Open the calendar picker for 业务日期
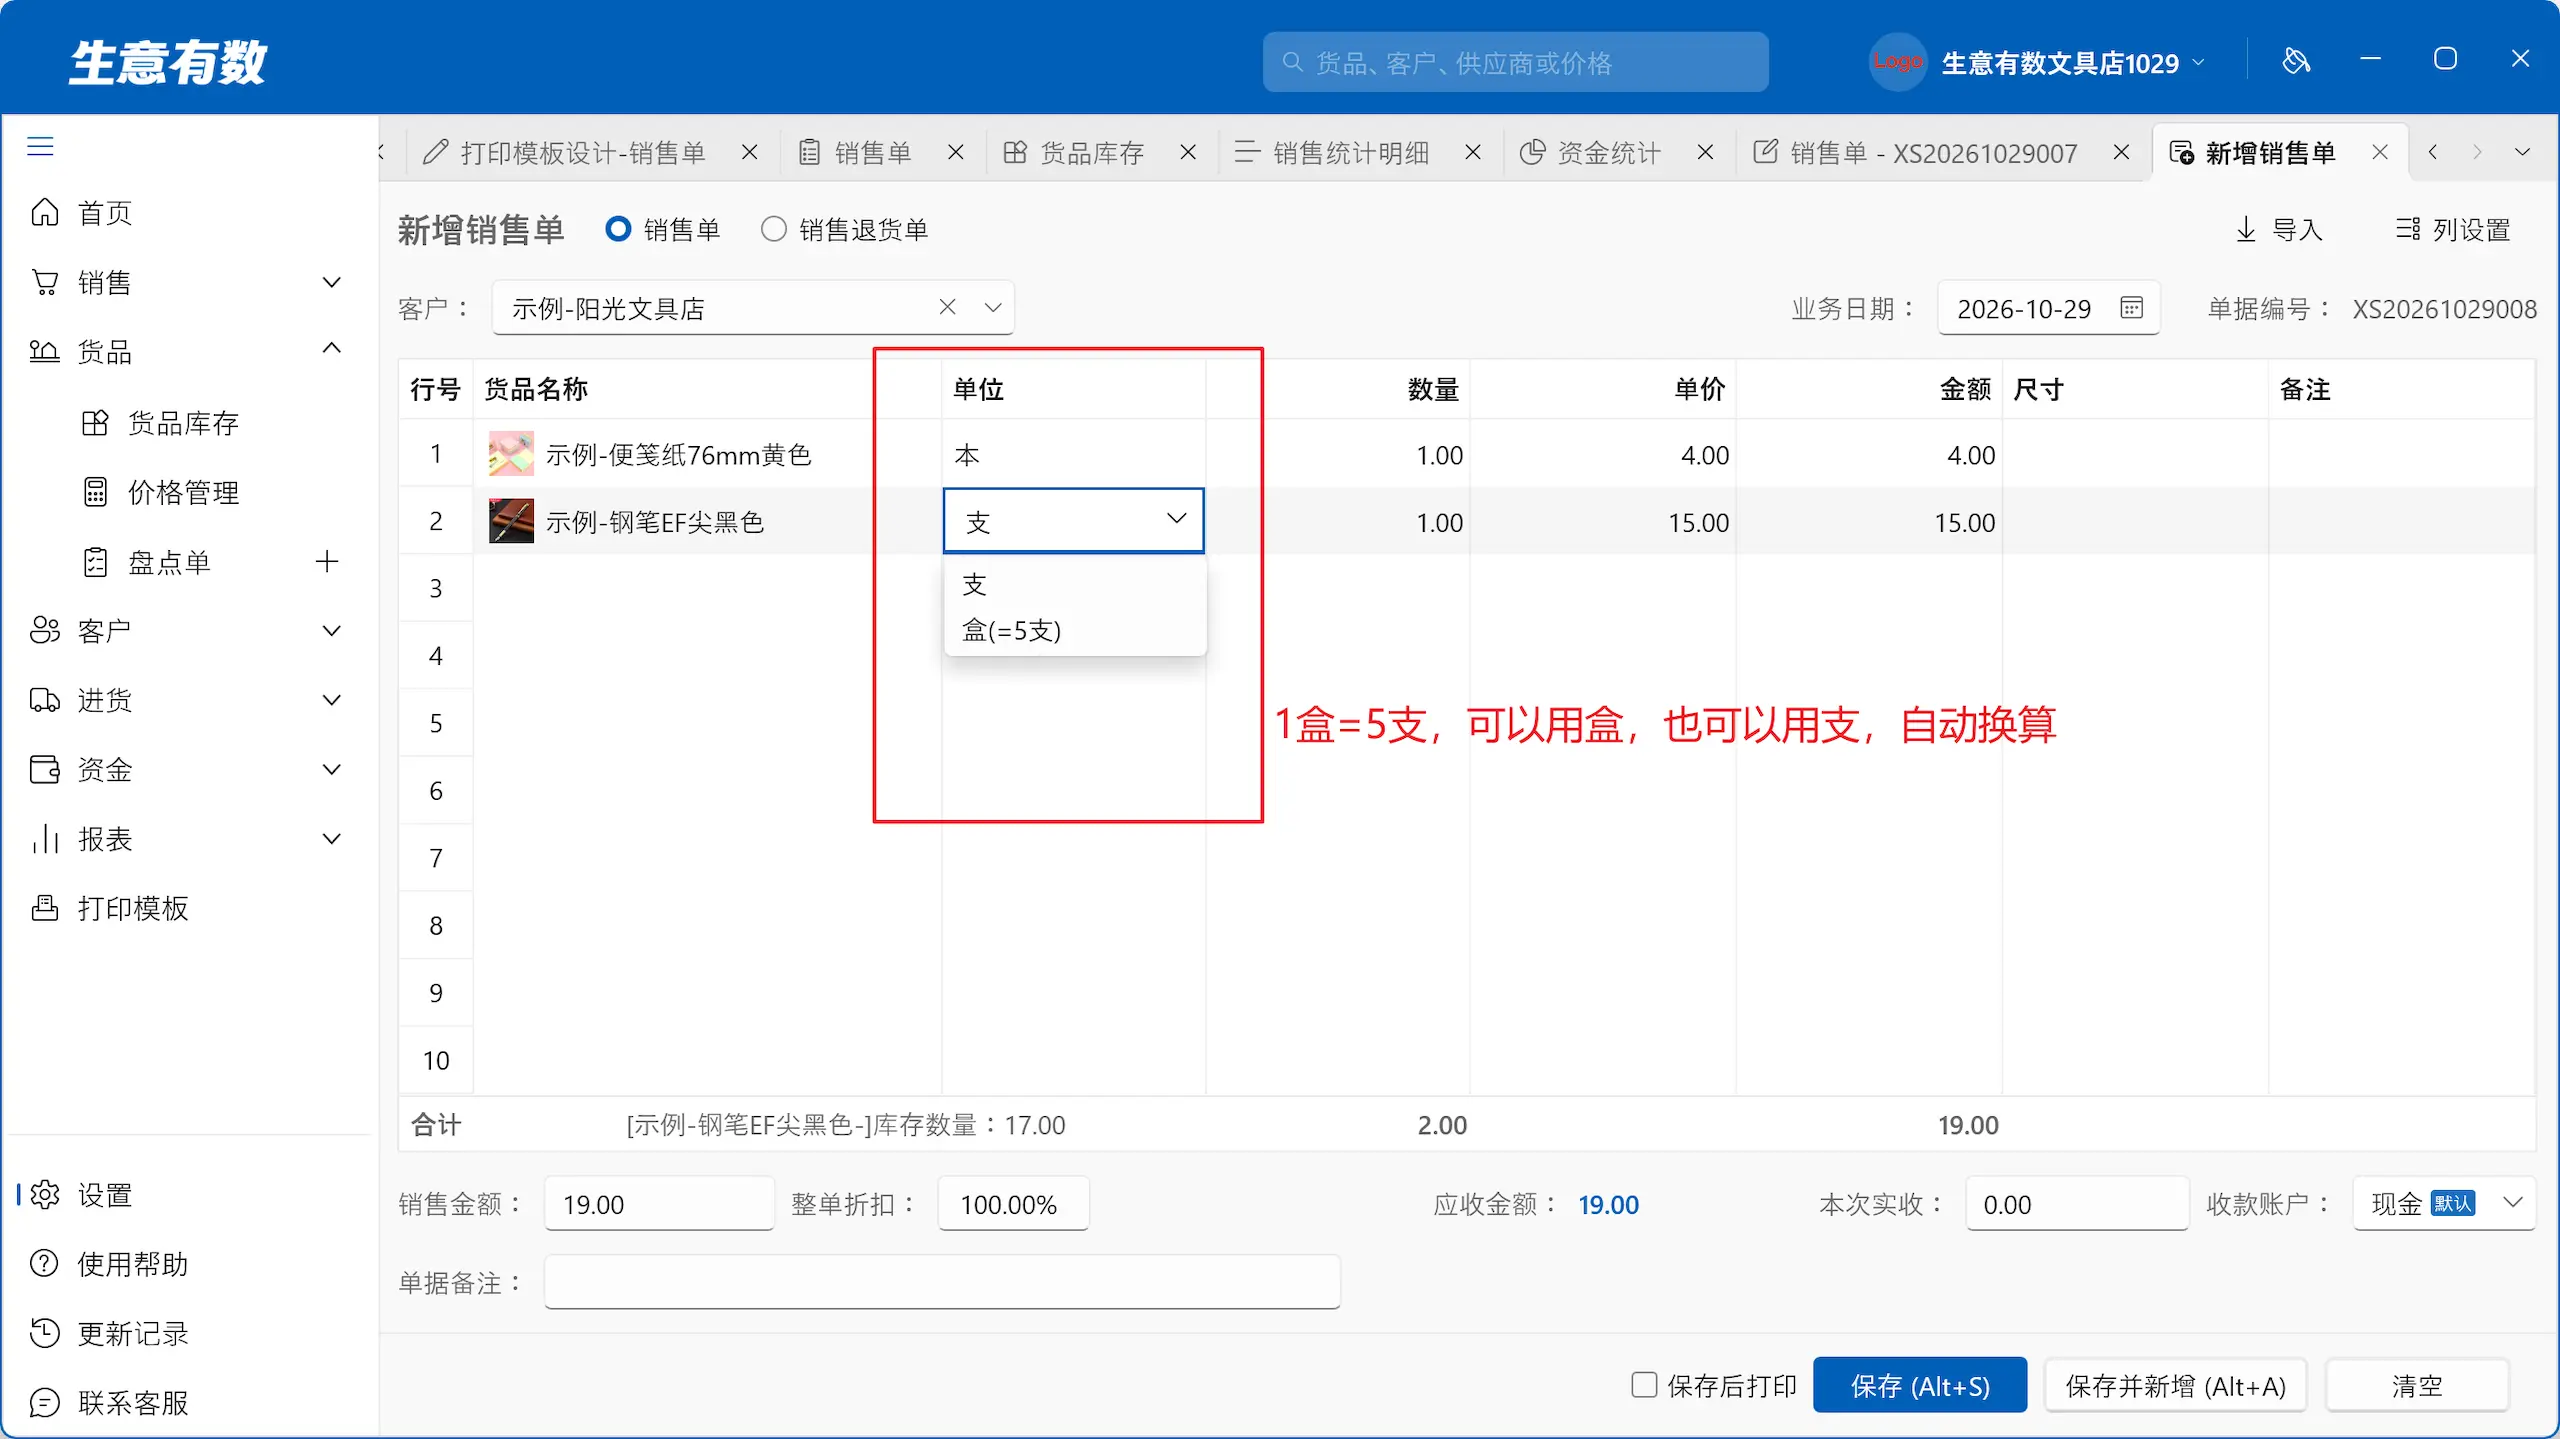 coord(2132,308)
